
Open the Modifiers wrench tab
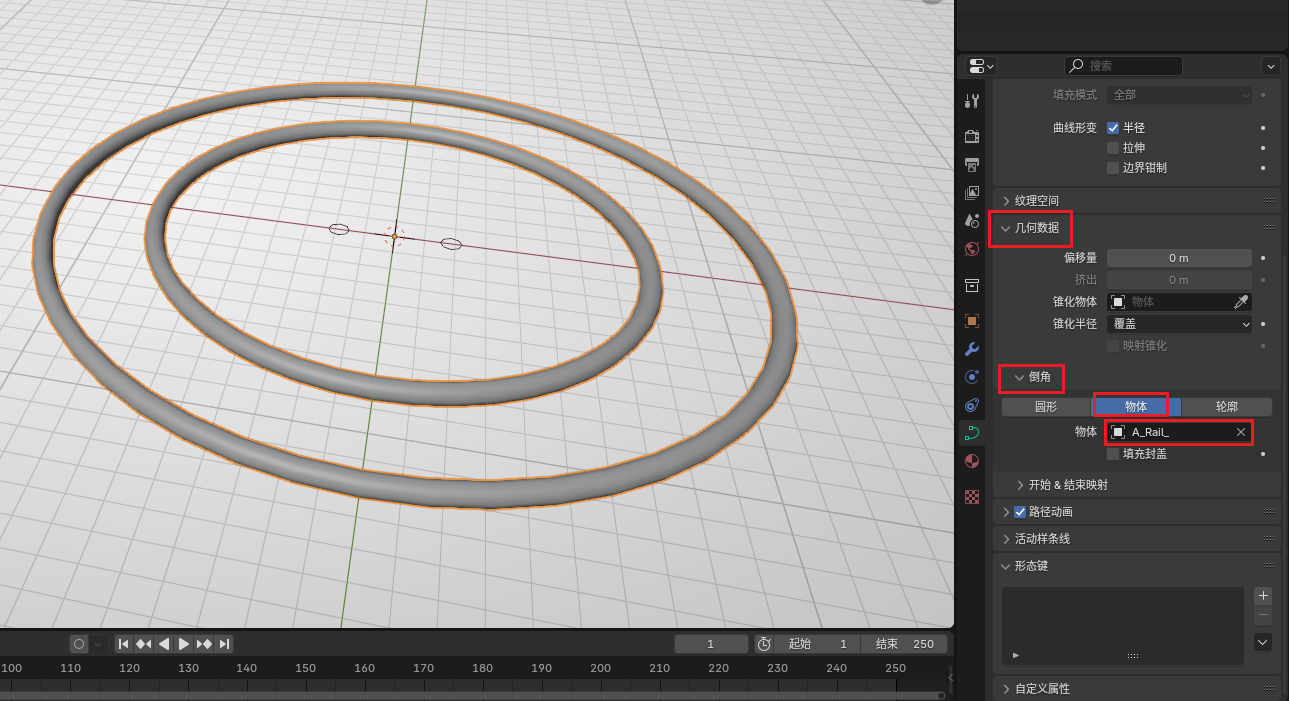[x=971, y=349]
